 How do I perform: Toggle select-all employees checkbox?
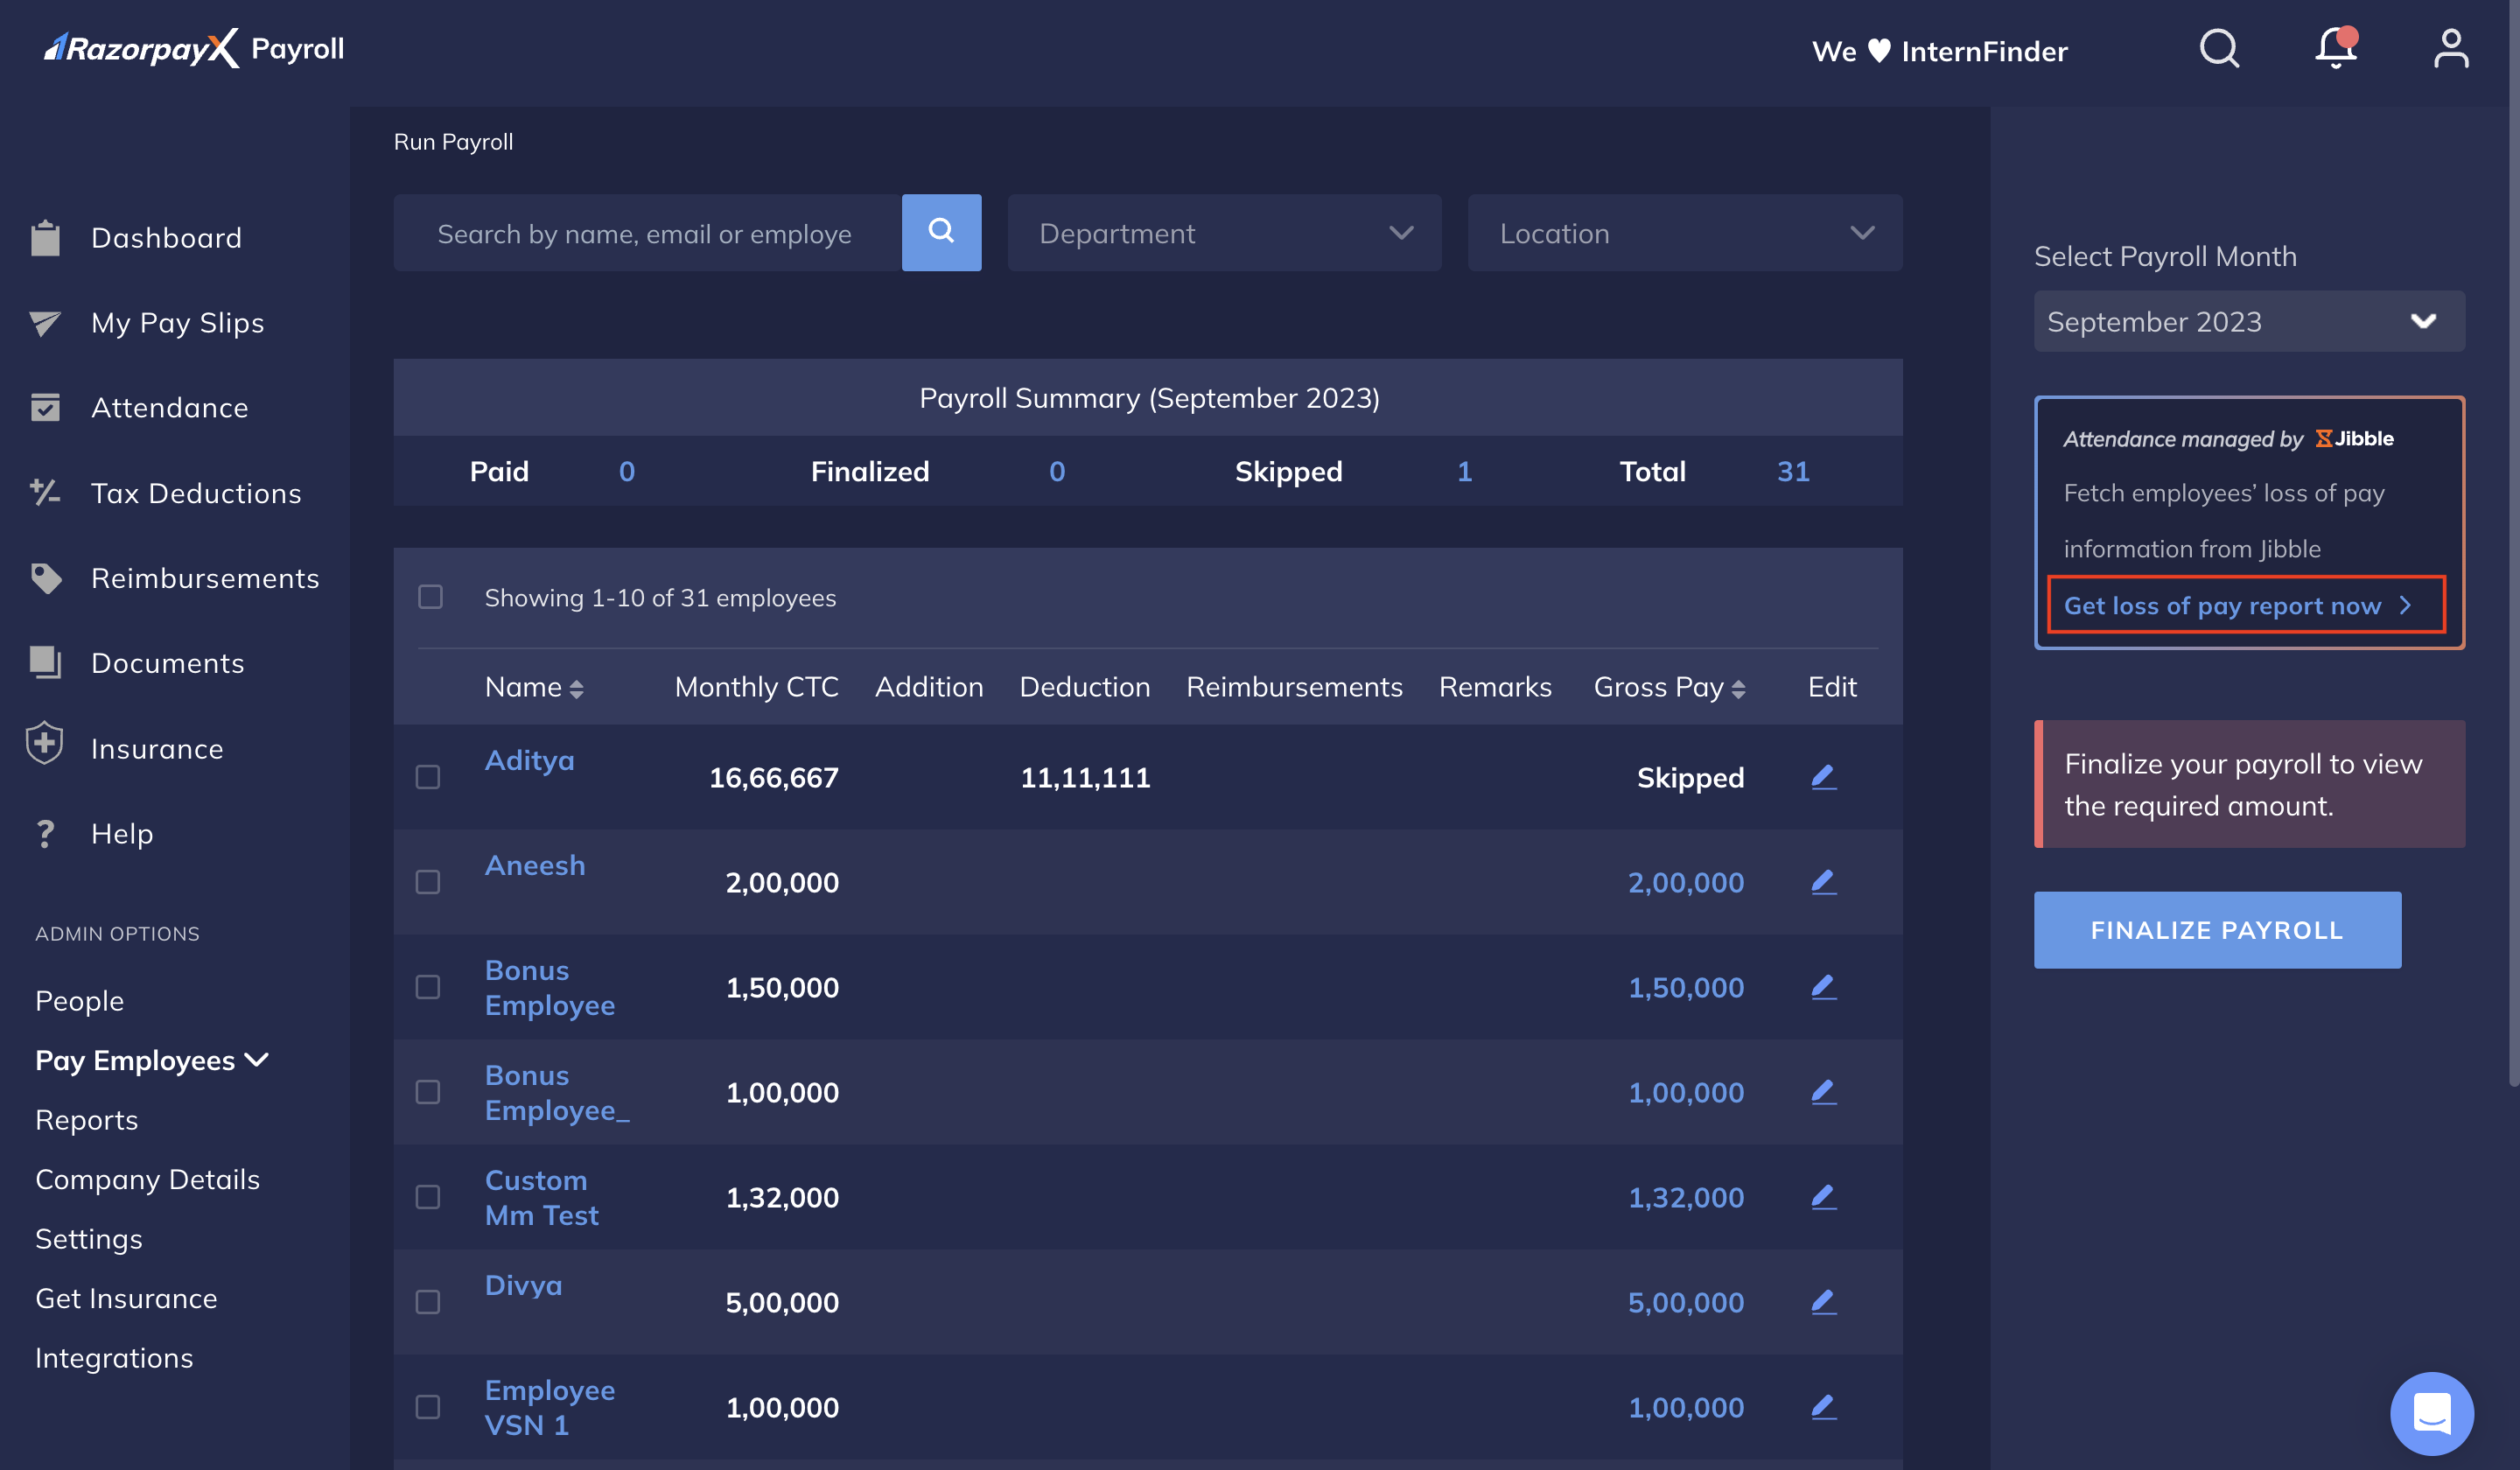tap(430, 597)
